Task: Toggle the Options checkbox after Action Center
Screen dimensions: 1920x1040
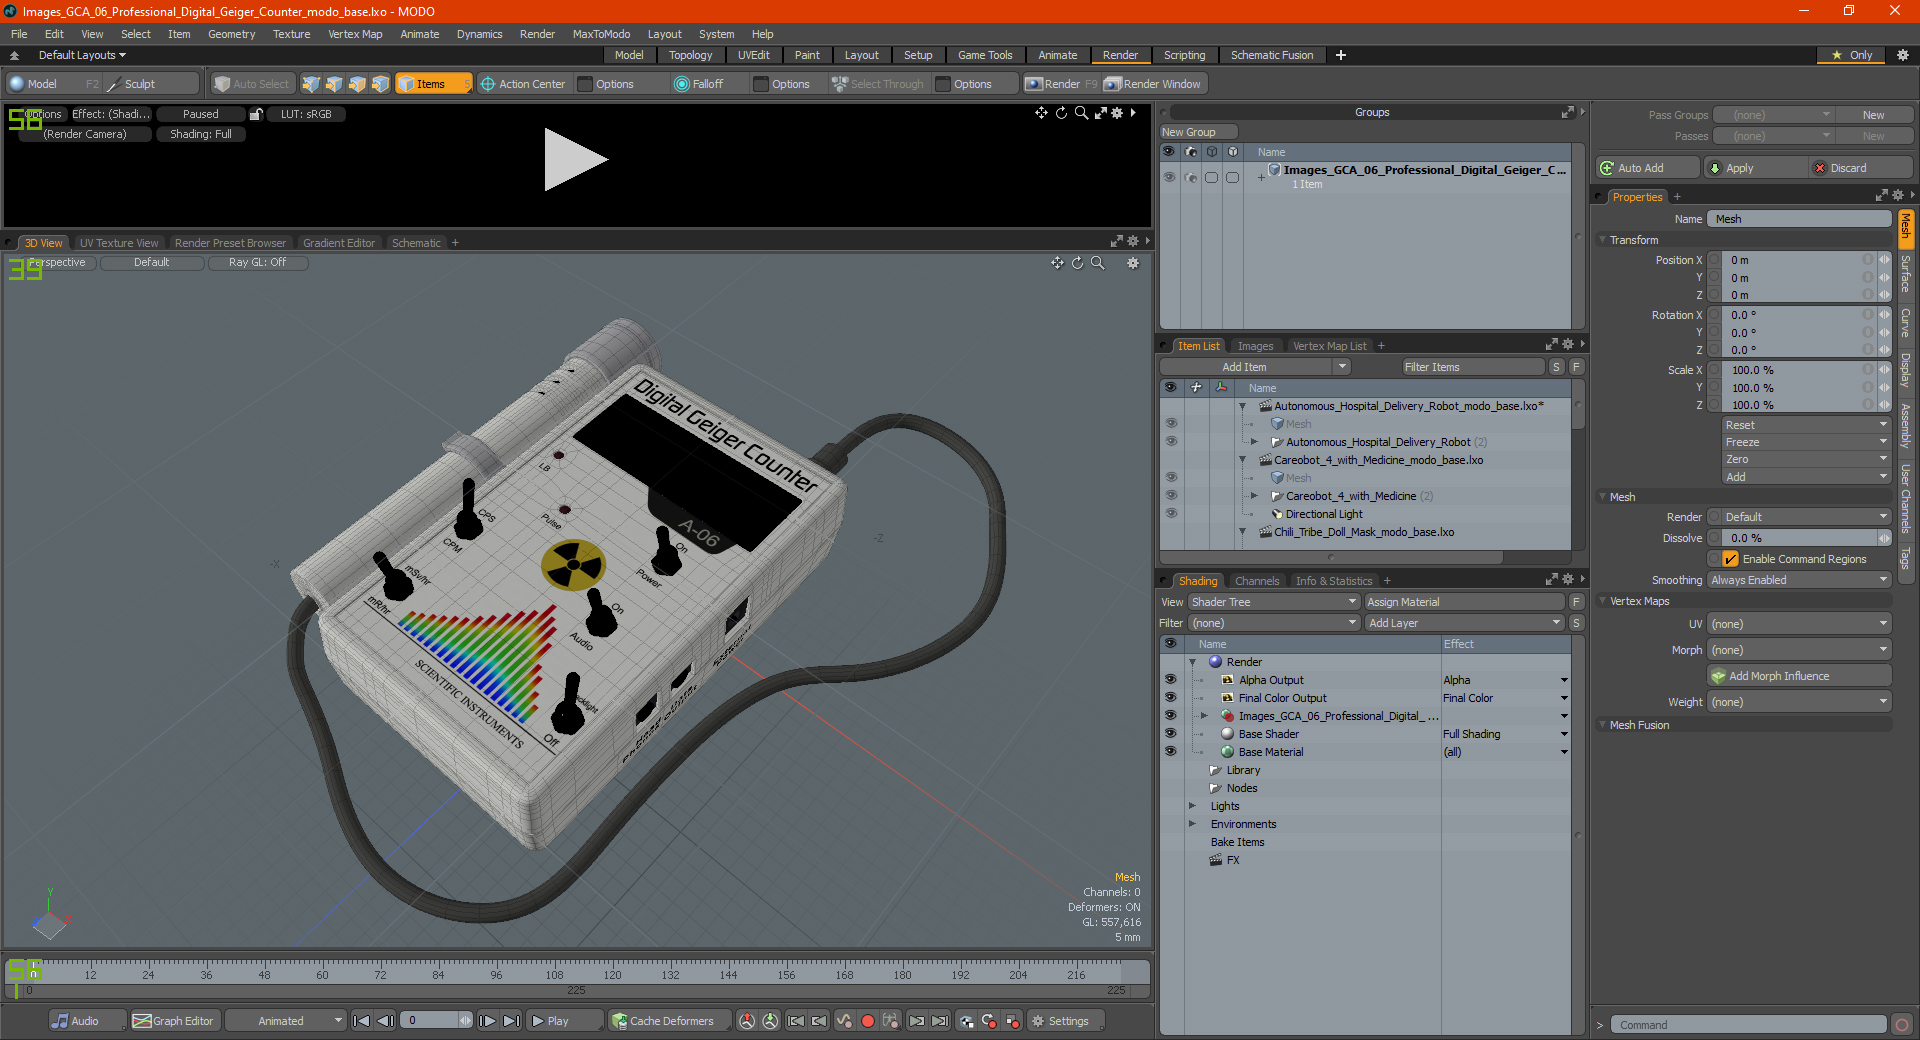Action: 586,84
